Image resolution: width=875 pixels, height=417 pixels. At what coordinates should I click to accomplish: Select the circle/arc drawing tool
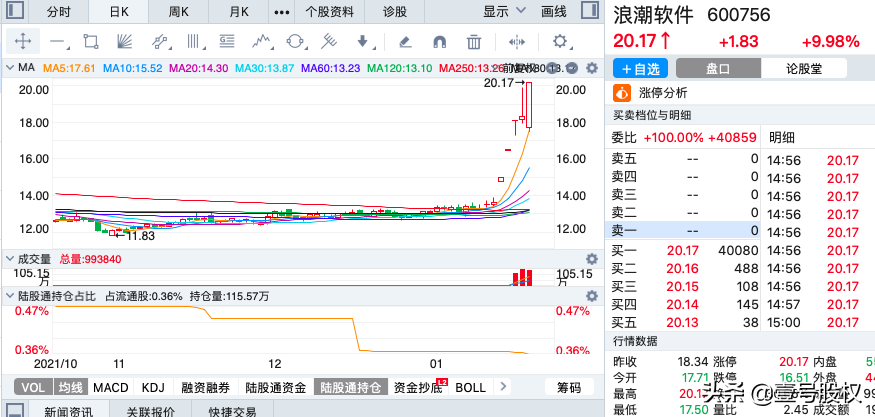point(295,41)
